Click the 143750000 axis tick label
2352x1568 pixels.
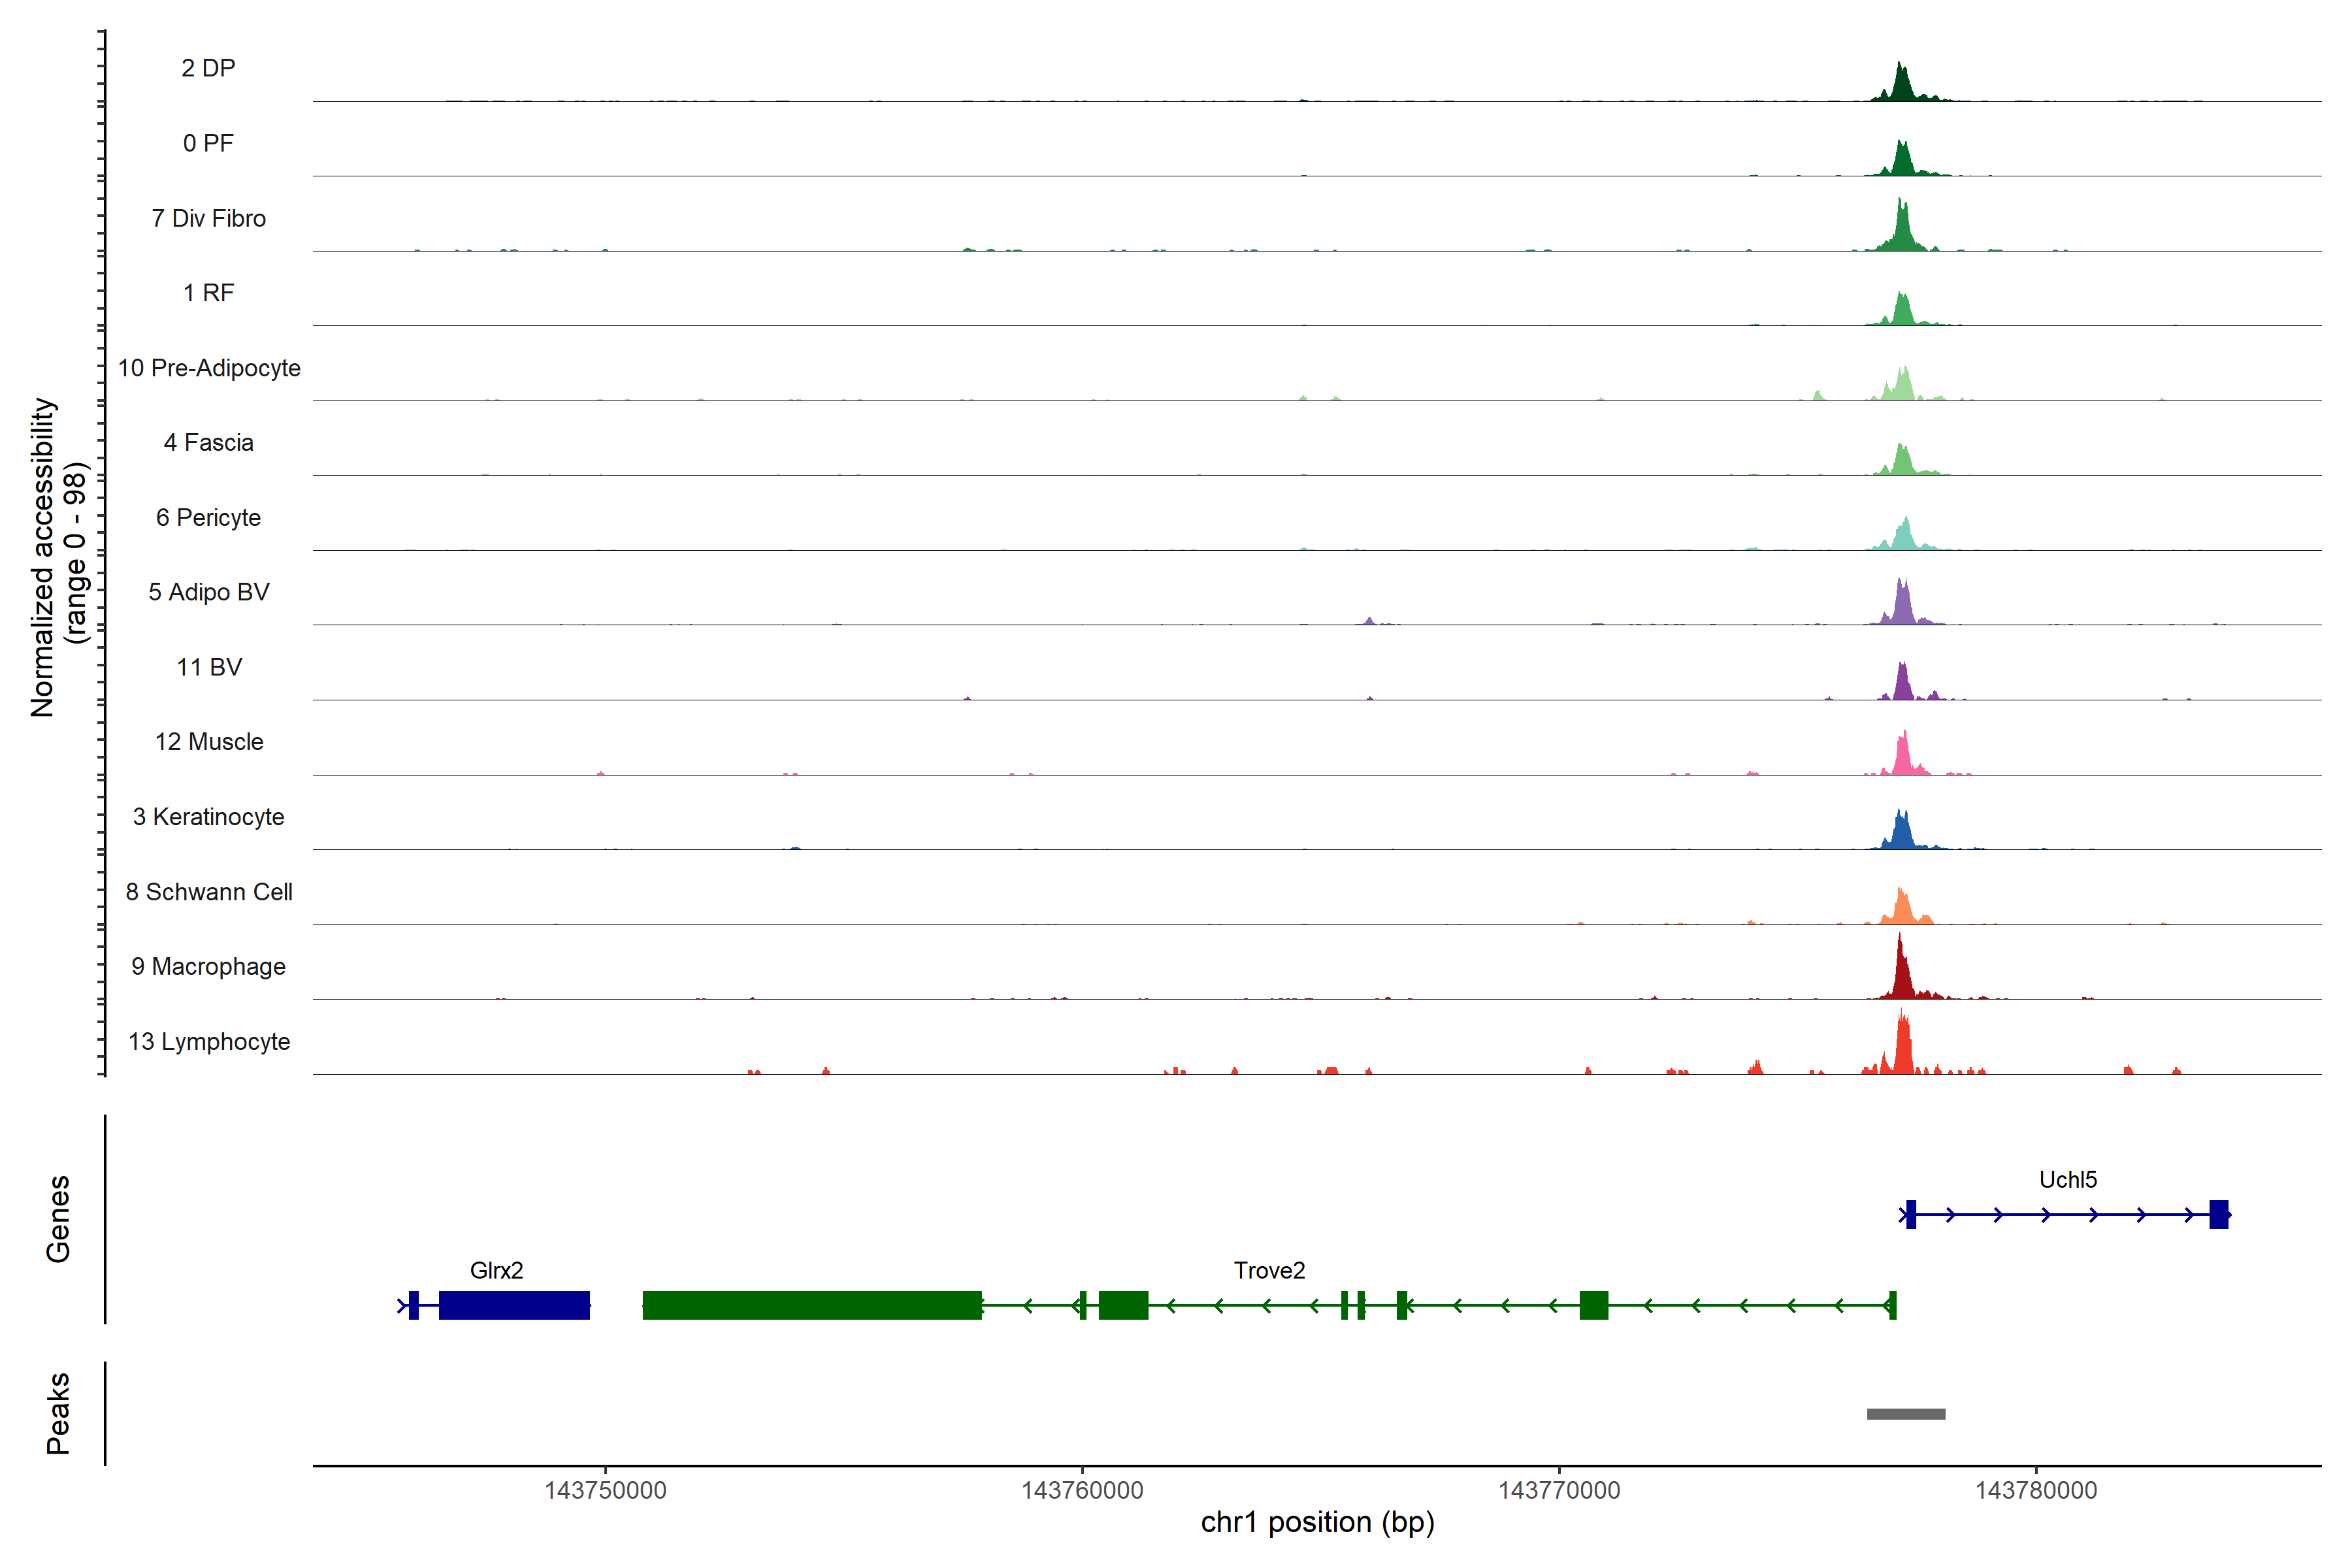click(605, 1490)
